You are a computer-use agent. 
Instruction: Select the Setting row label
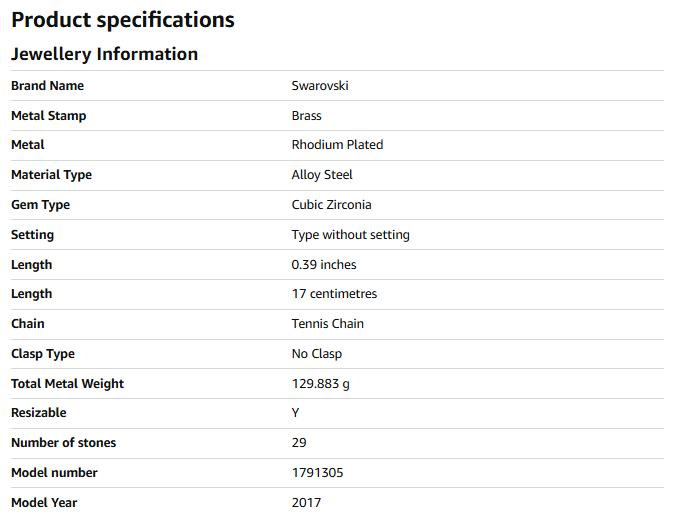(x=32, y=235)
